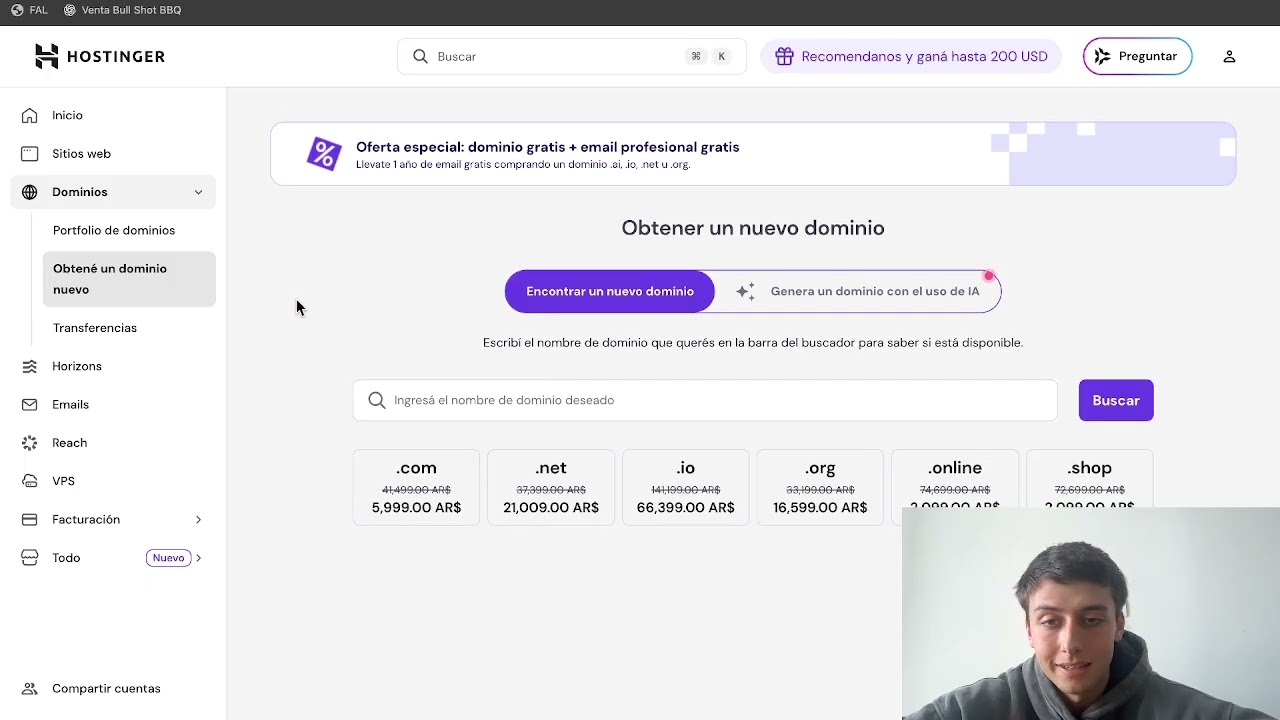
Task: Click the Preguntar button
Action: 1137,57
